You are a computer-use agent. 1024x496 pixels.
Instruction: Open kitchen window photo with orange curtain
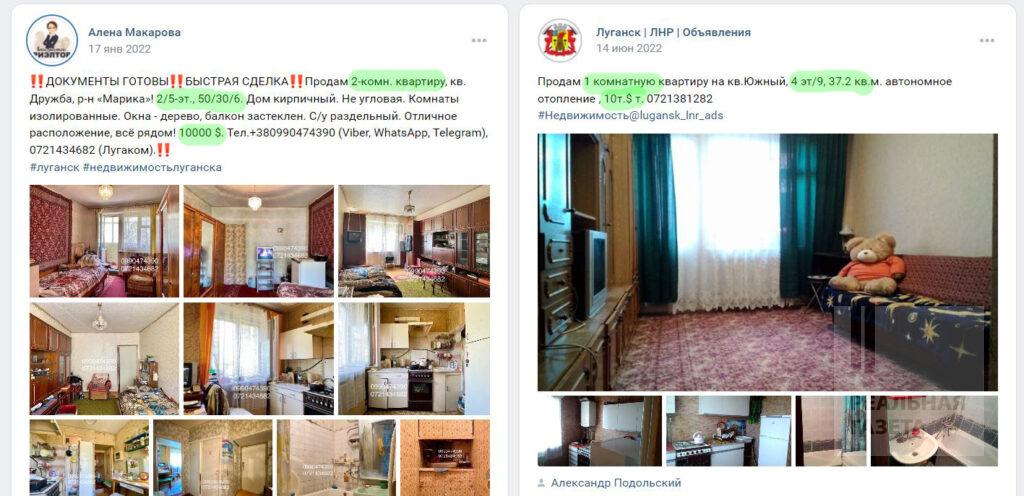click(259, 358)
